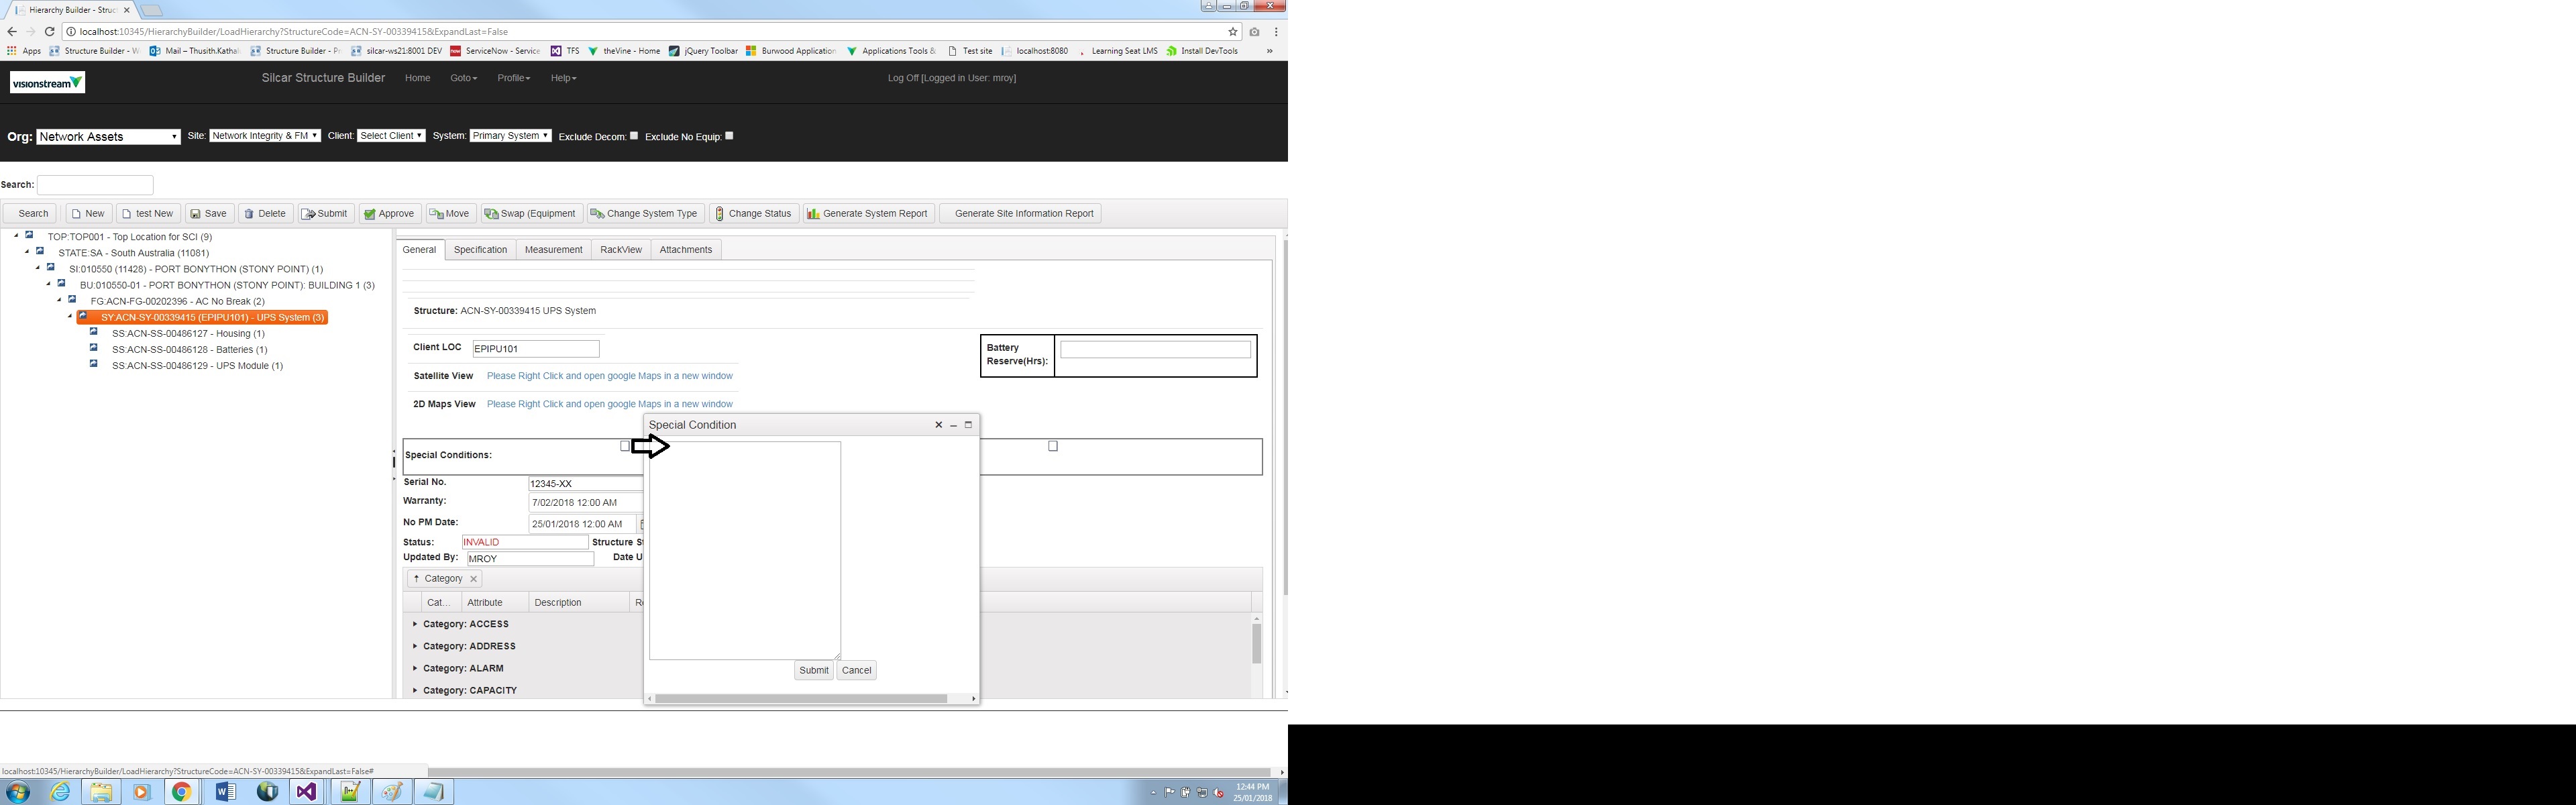Switch to the RackView tab
The width and height of the screenshot is (2576, 805).
tap(620, 249)
